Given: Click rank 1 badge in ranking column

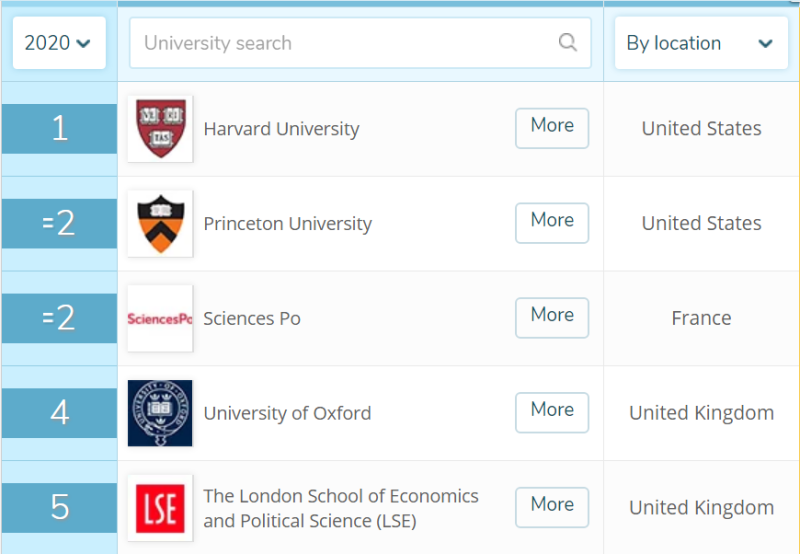Looking at the screenshot, I should (x=59, y=129).
